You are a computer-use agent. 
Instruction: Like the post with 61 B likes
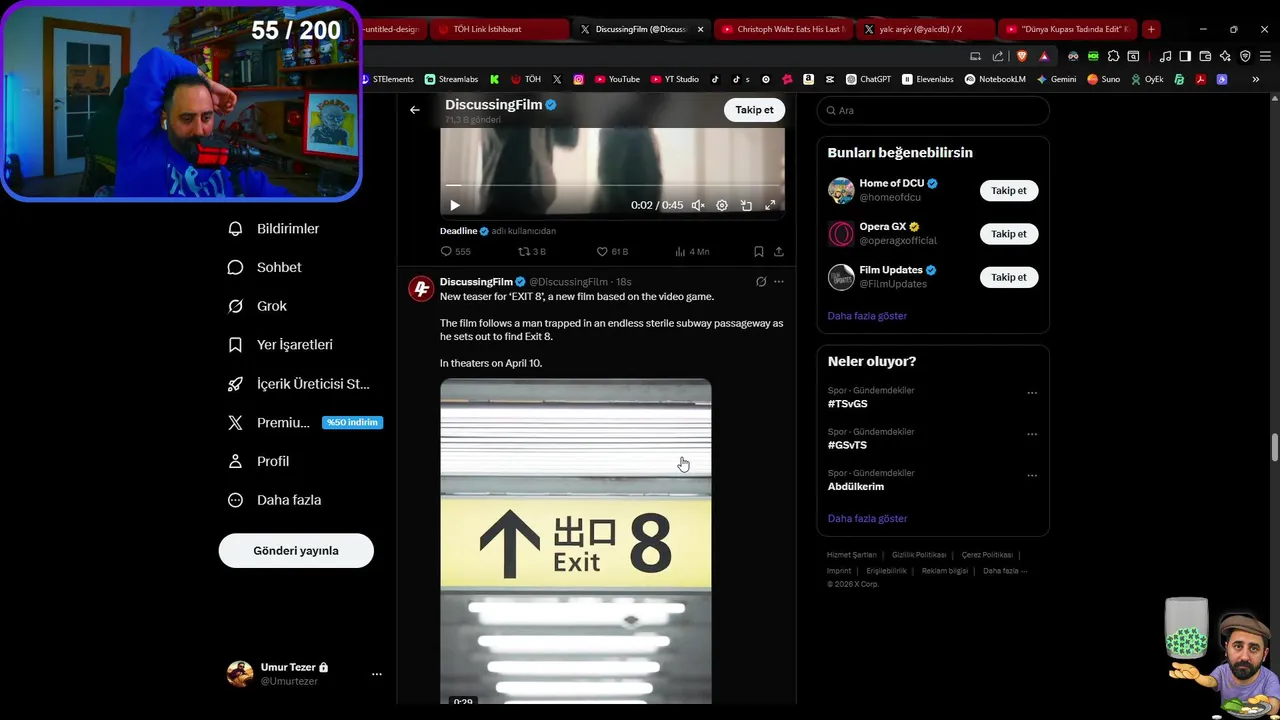pos(612,252)
